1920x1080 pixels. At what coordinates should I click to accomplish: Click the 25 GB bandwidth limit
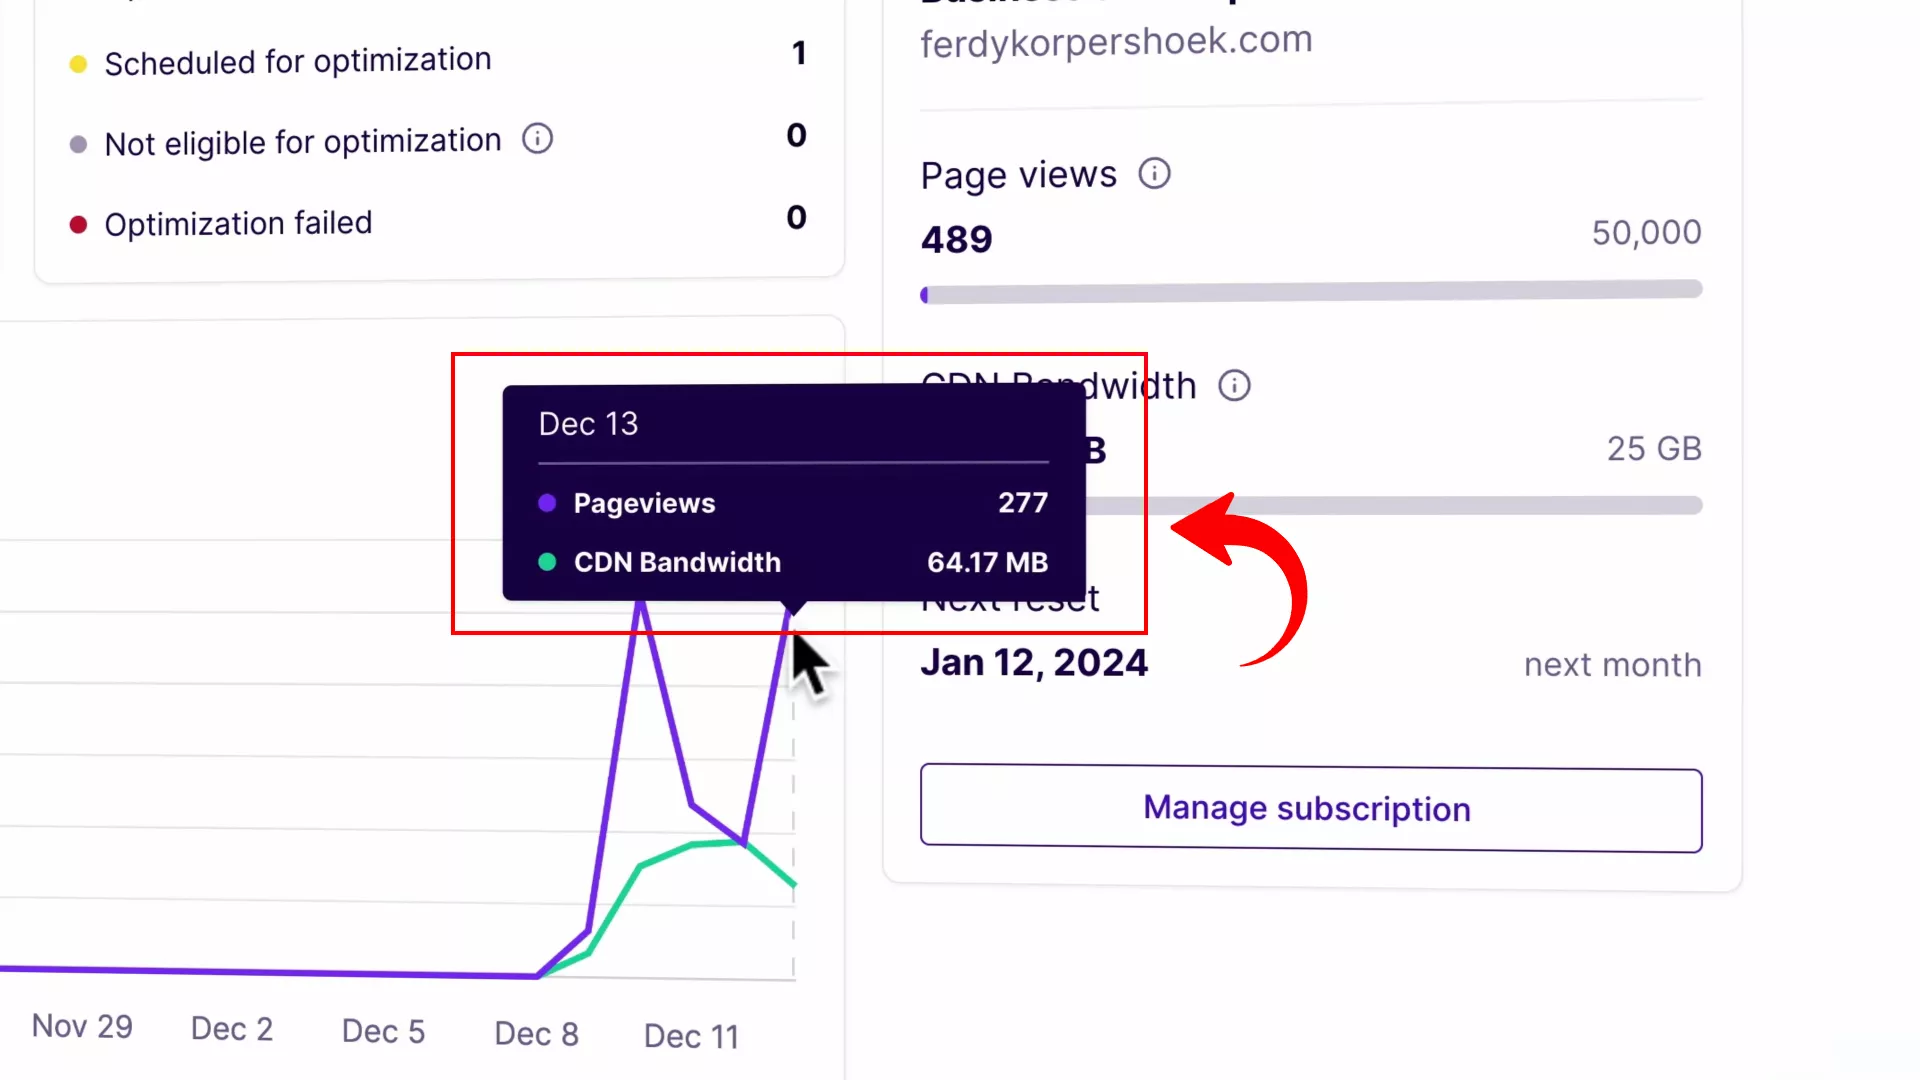click(x=1654, y=448)
